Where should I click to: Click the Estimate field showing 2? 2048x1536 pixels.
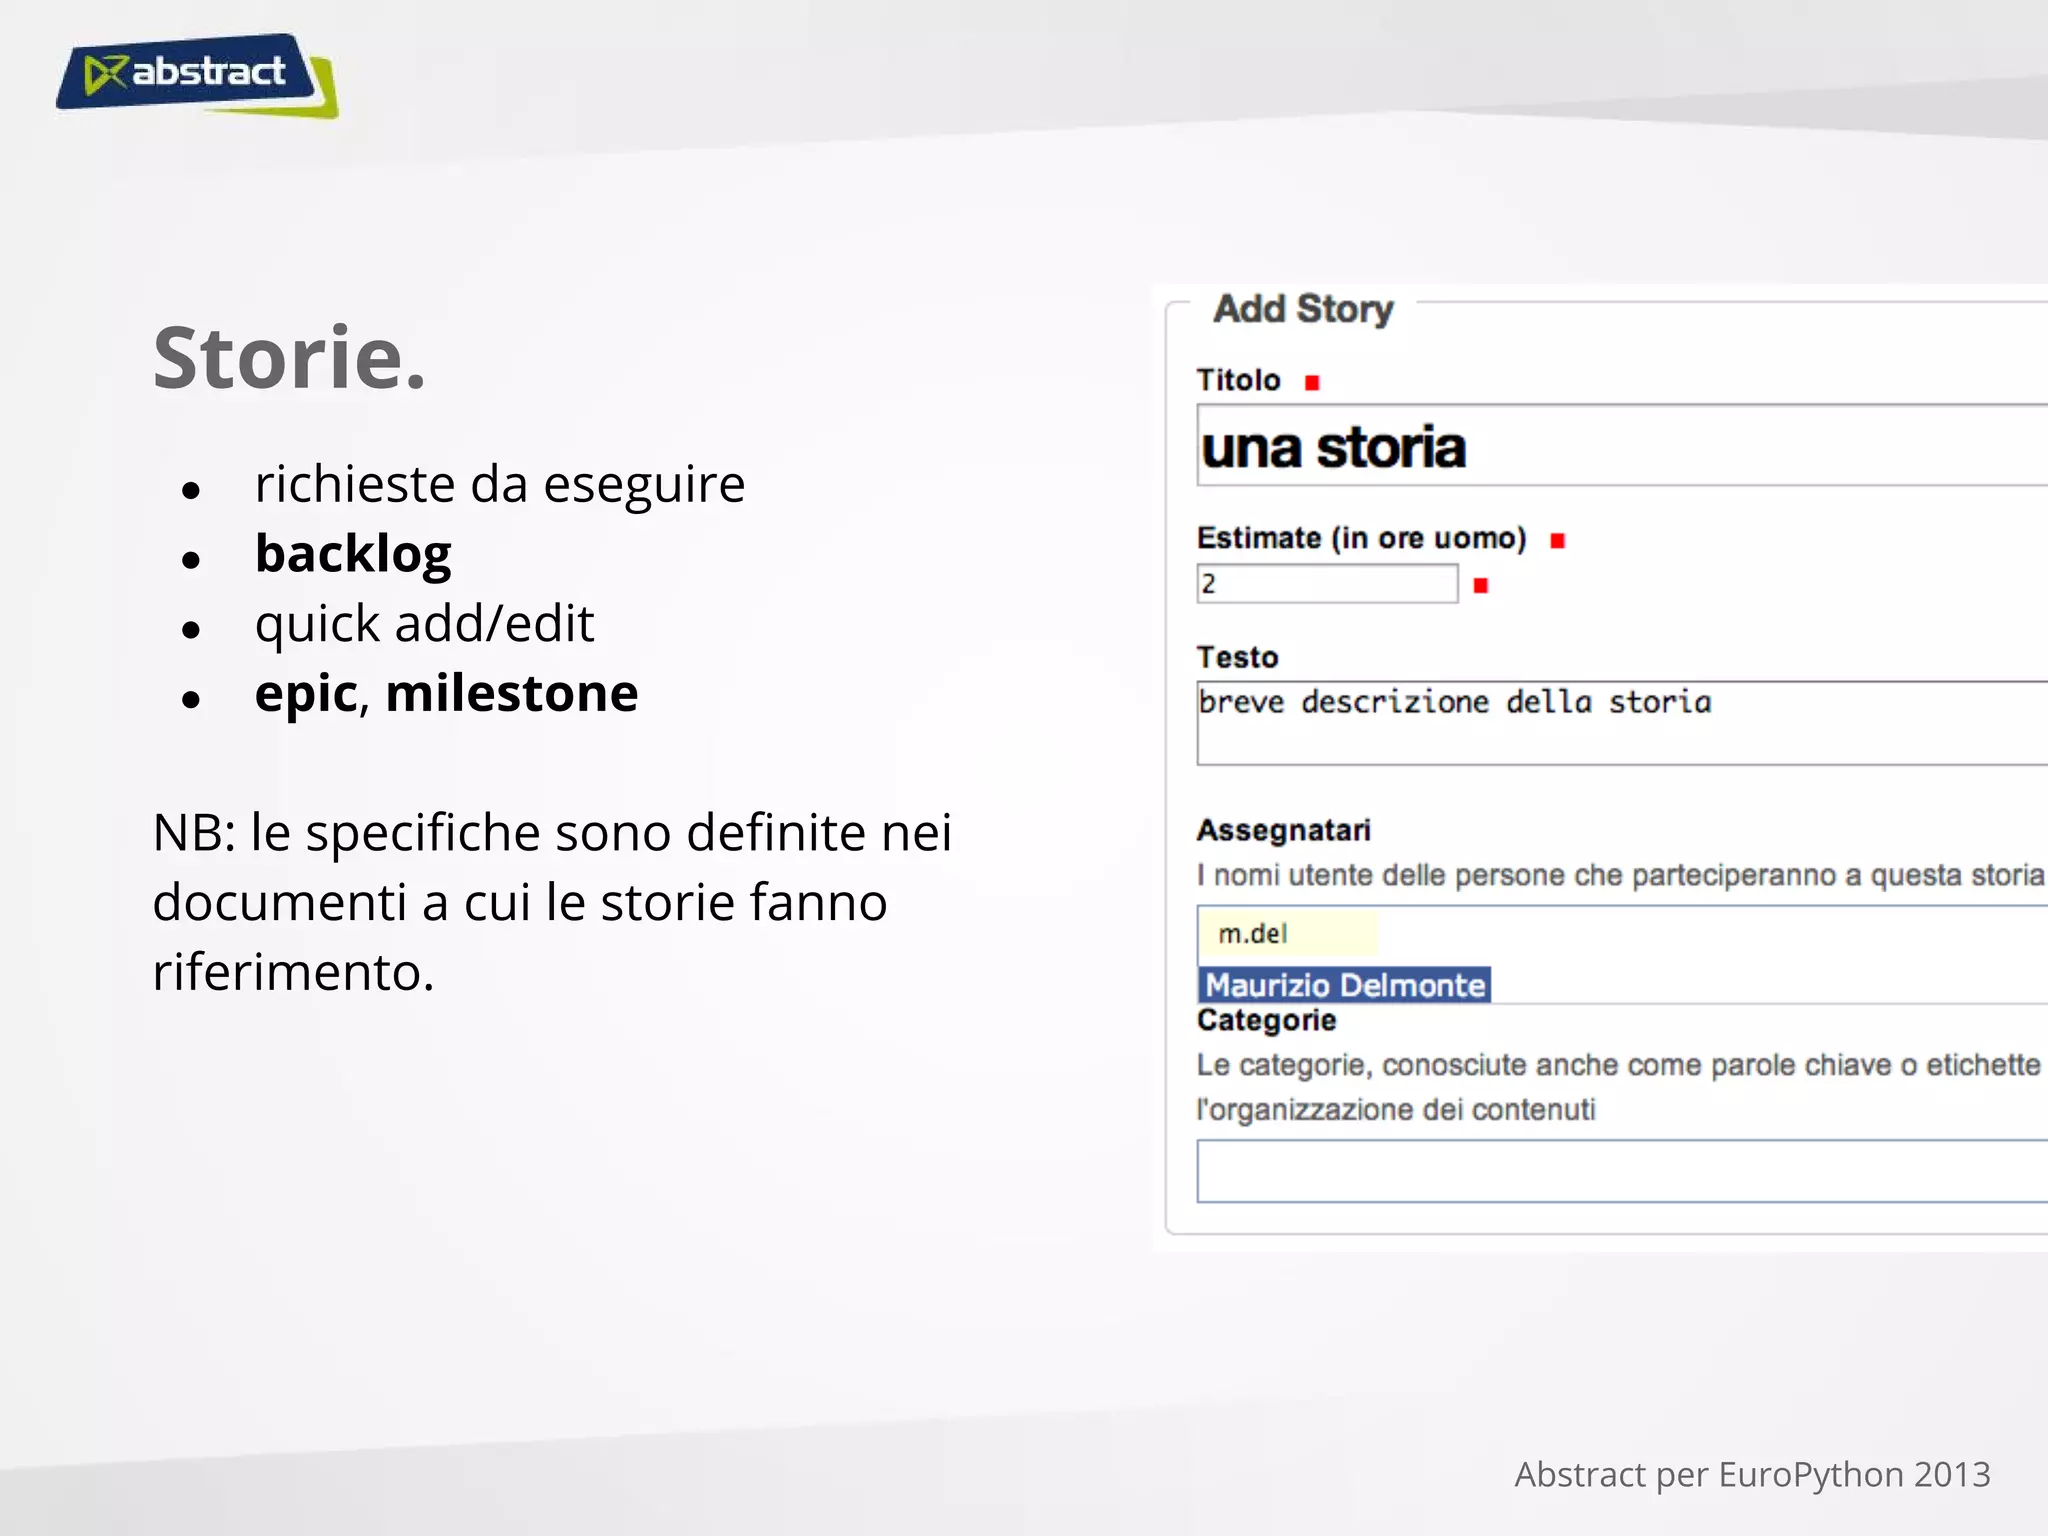[x=1327, y=584]
